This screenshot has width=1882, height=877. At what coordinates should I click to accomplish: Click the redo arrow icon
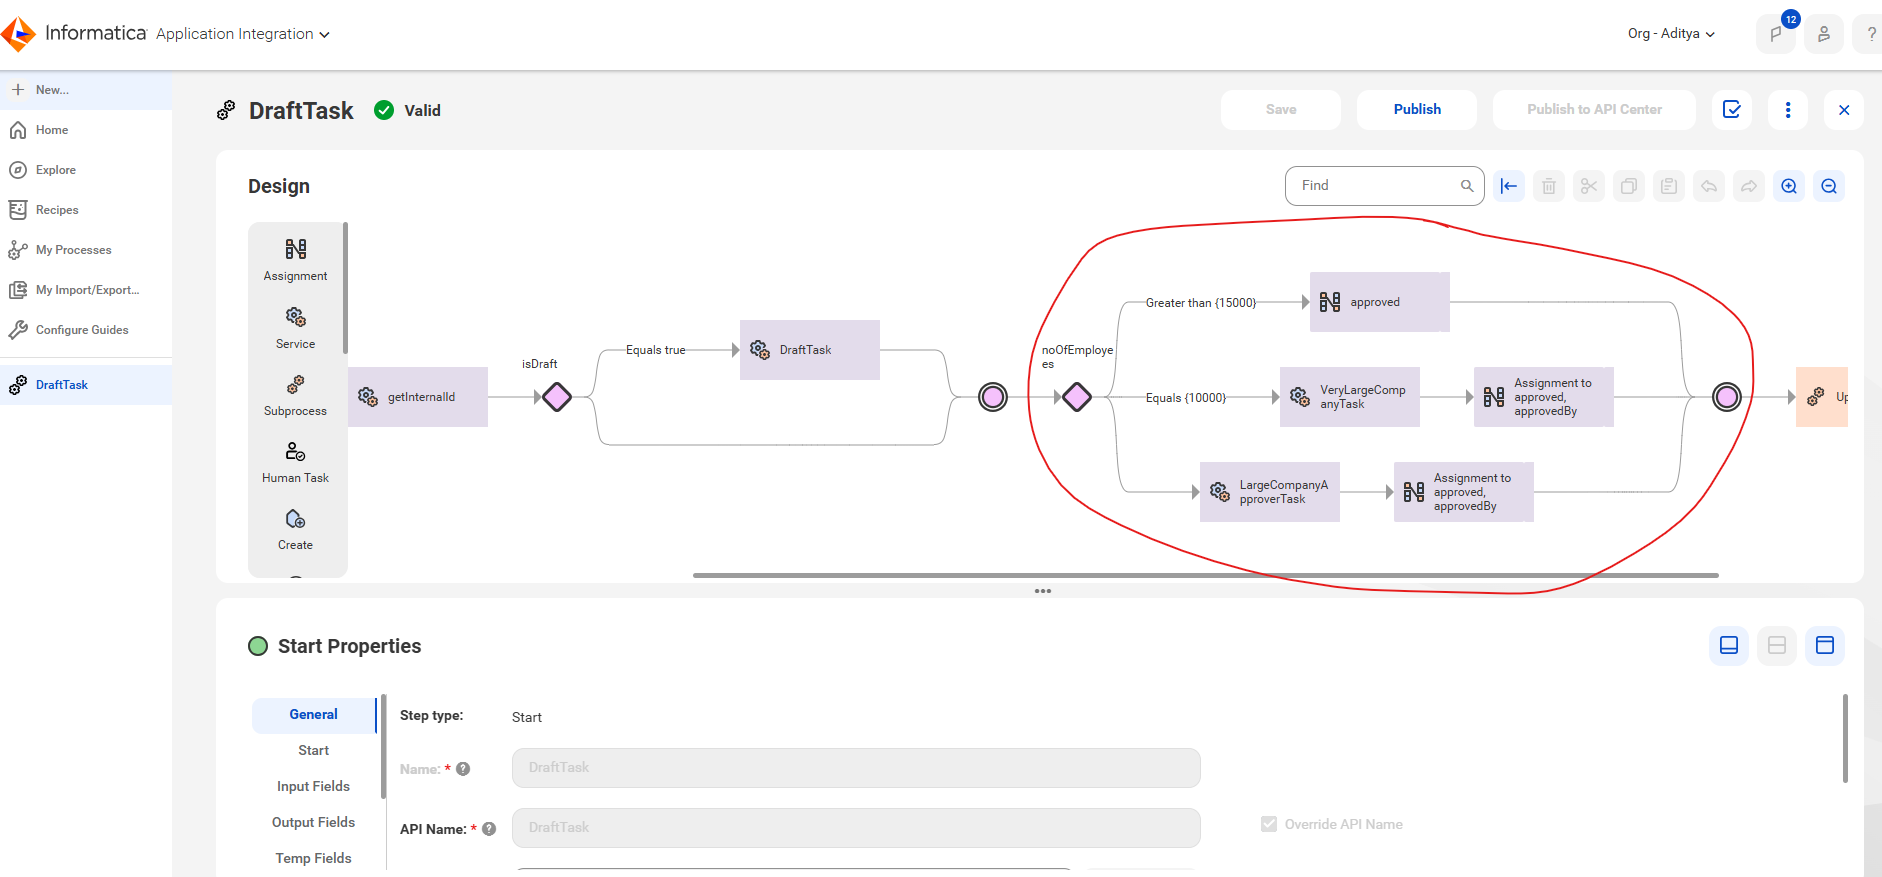1749,186
